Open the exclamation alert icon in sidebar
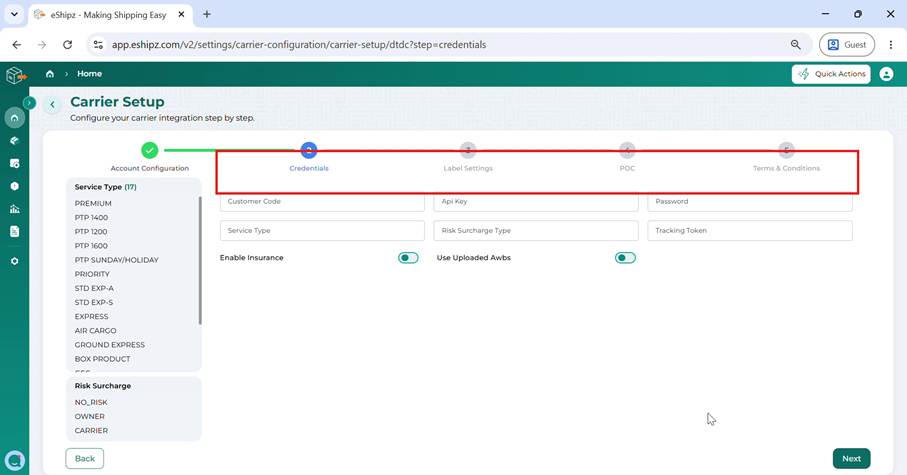This screenshot has height=475, width=907. pos(14,186)
